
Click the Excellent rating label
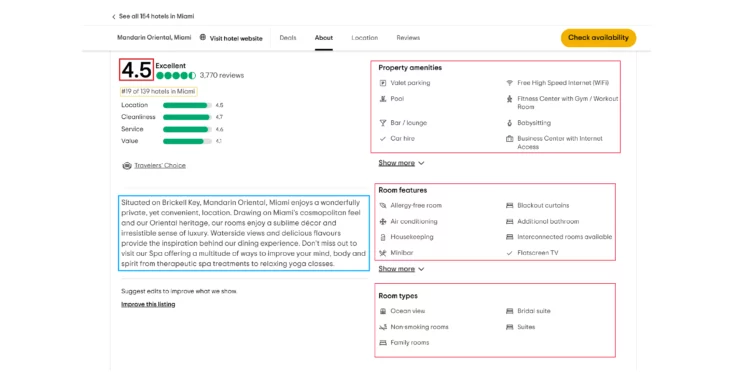(x=171, y=66)
